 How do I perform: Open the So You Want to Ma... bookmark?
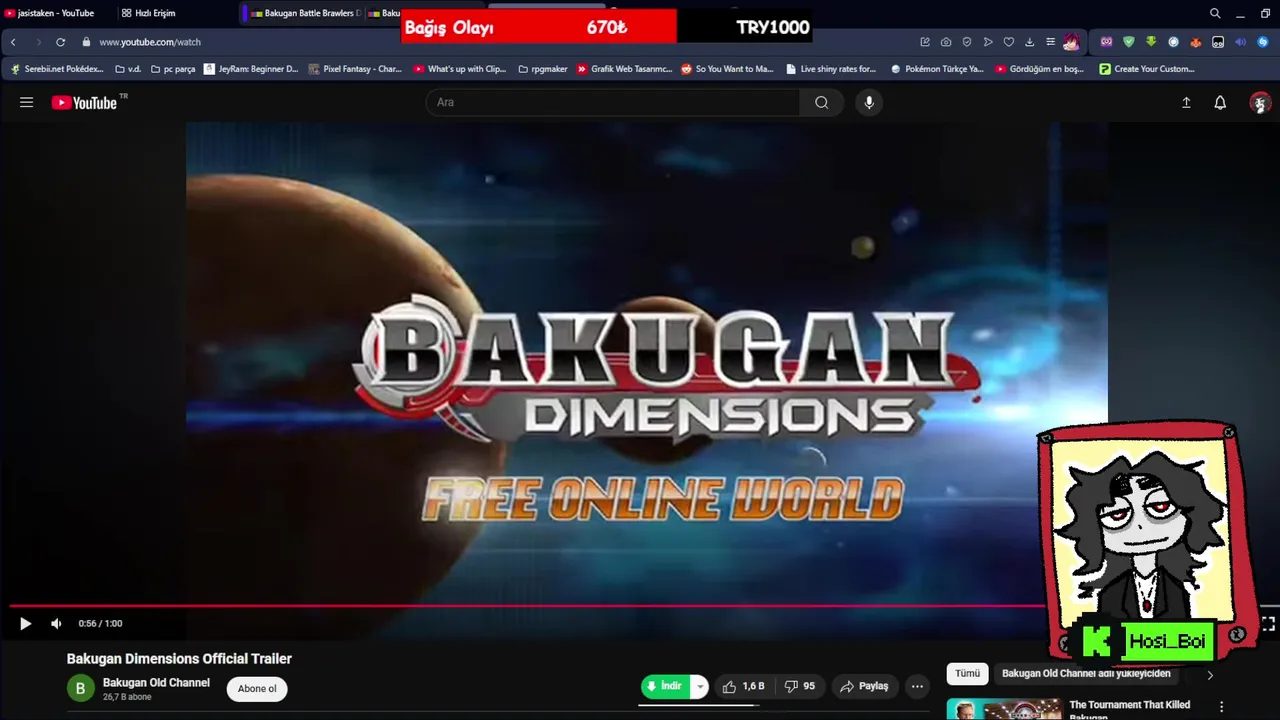click(727, 69)
